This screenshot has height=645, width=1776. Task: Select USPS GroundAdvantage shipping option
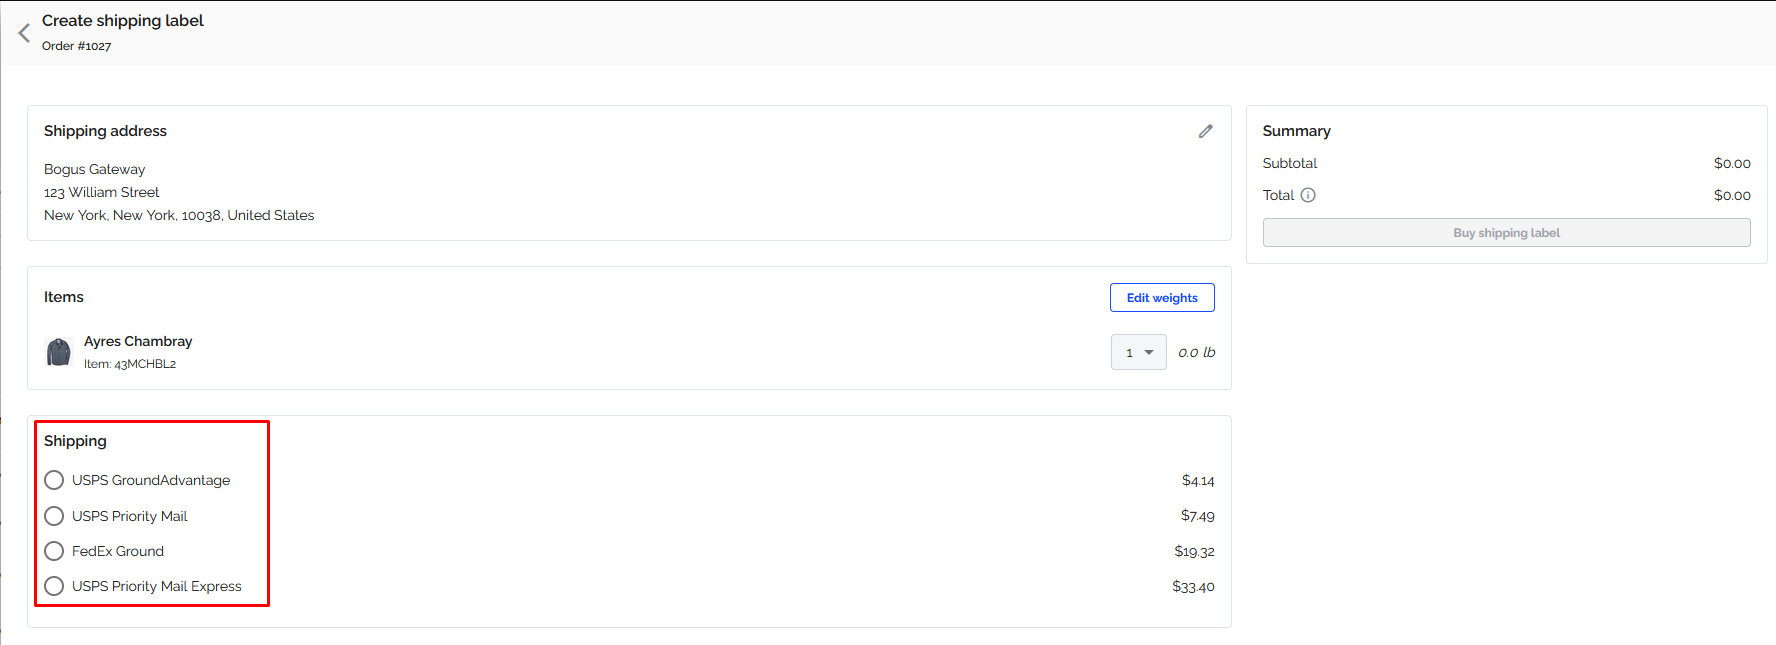54,480
